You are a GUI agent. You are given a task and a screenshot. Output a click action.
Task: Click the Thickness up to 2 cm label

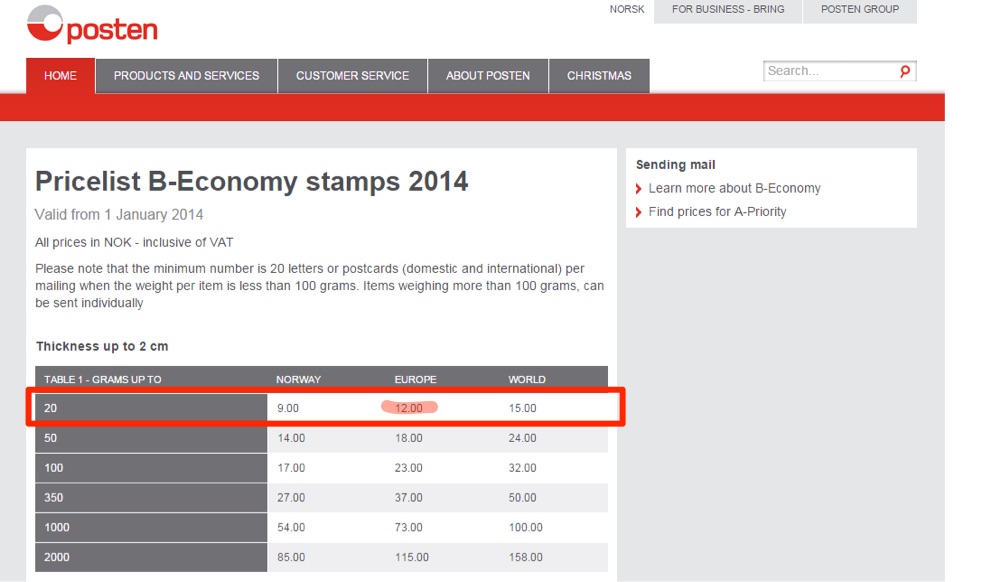click(x=102, y=346)
